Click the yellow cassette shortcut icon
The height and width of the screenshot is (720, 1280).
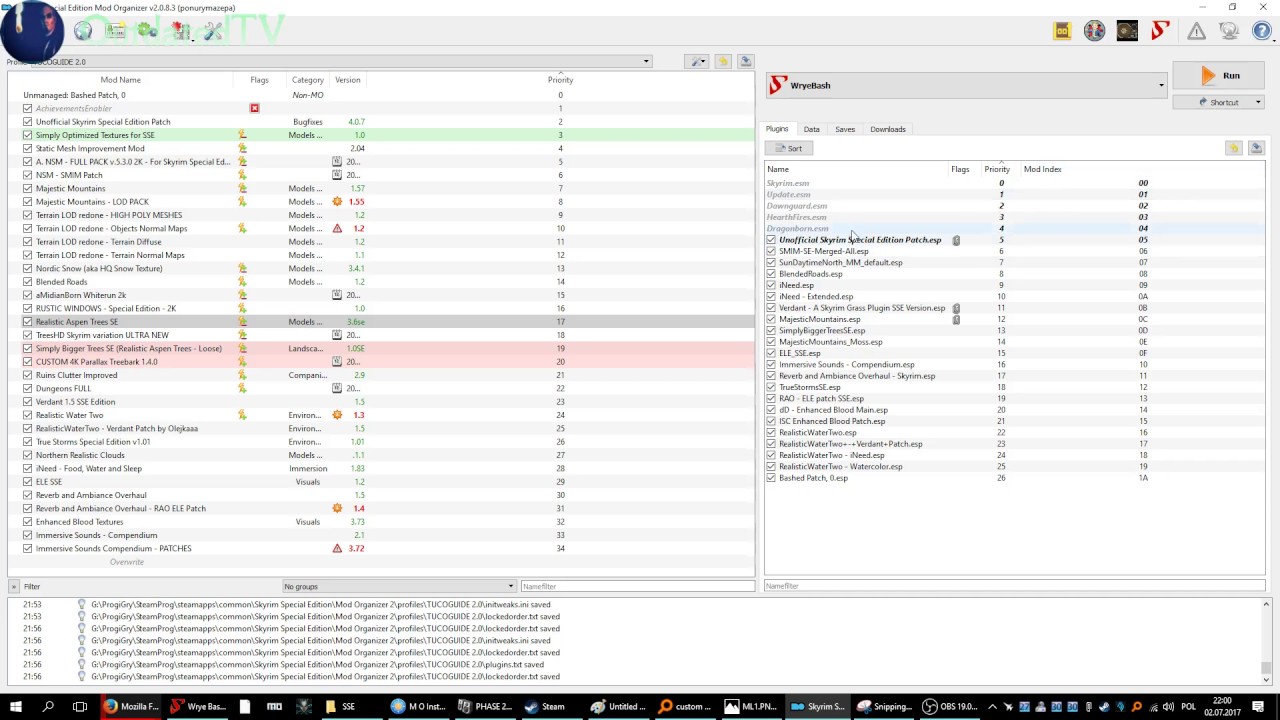1062,31
